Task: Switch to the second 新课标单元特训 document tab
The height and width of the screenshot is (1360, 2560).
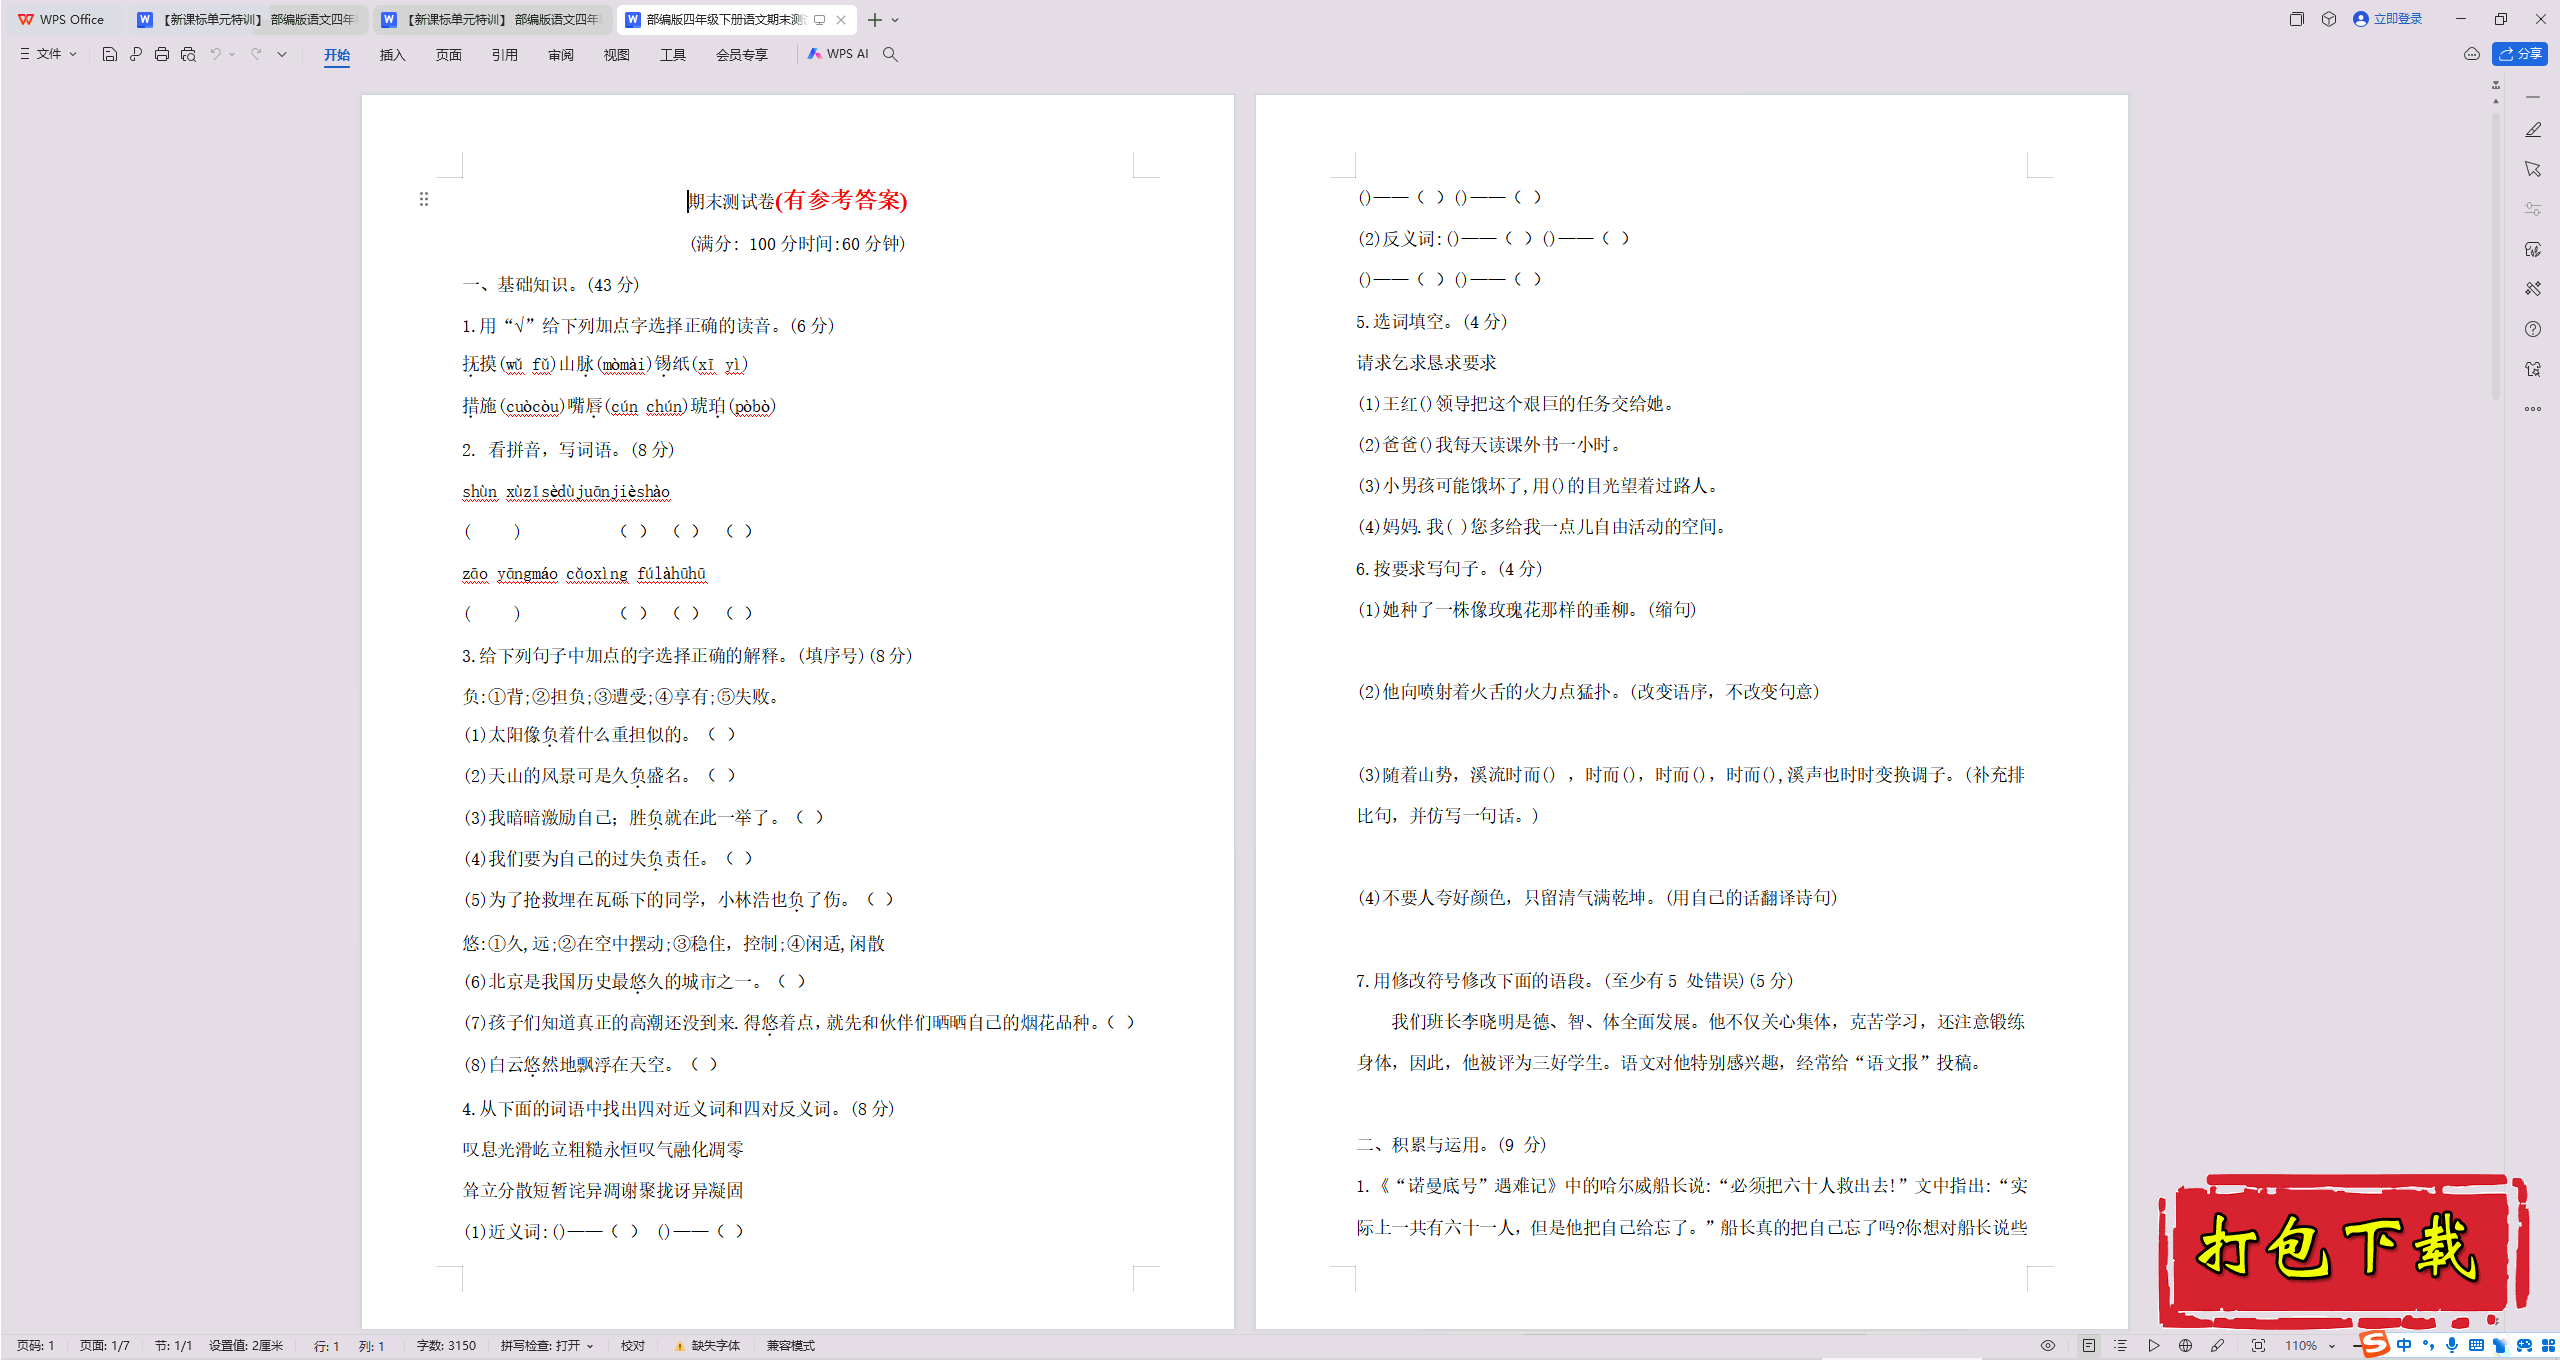Action: [x=493, y=19]
